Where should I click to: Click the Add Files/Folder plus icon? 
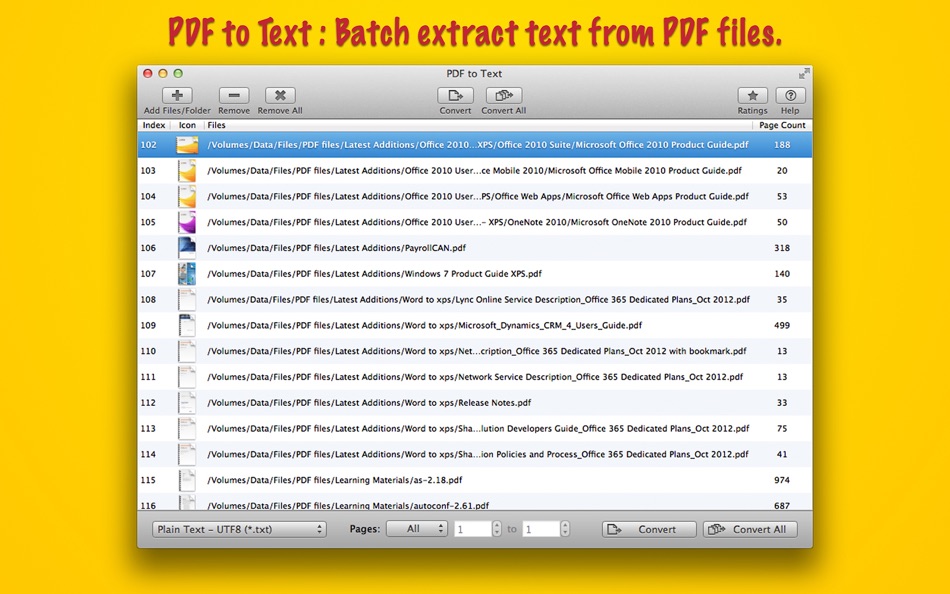point(177,95)
